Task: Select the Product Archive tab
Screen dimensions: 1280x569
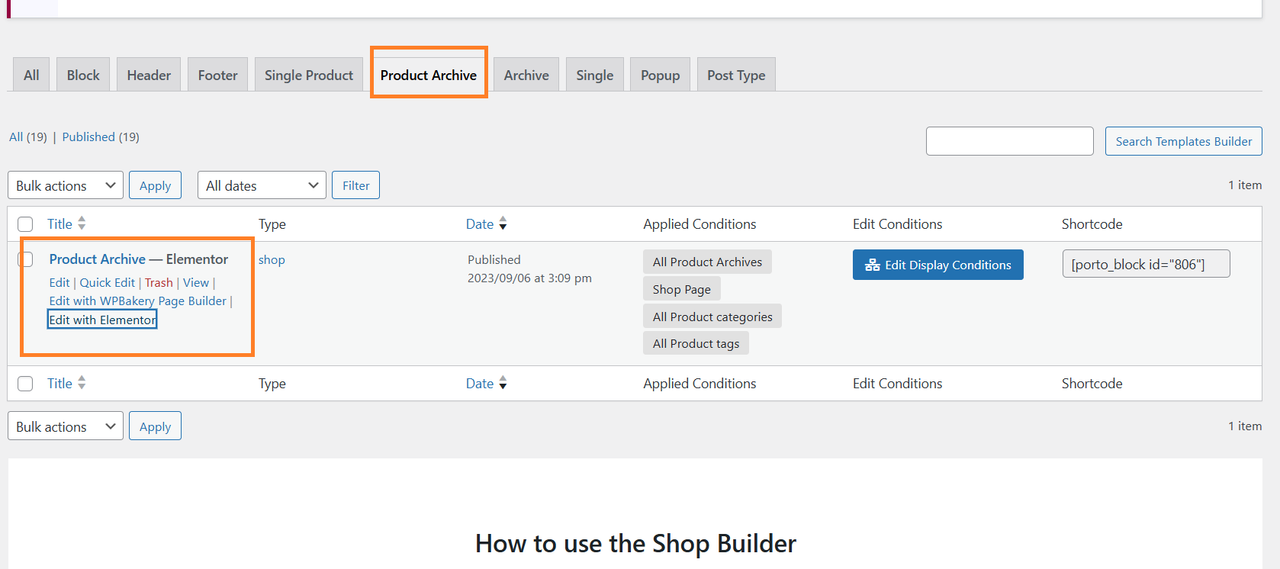Action: [x=429, y=75]
